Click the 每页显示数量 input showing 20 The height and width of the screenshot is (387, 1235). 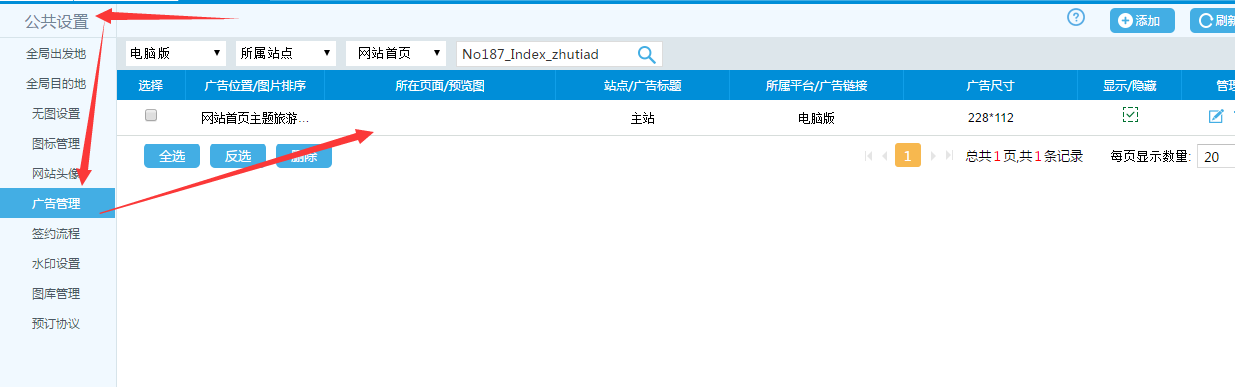tap(1216, 157)
